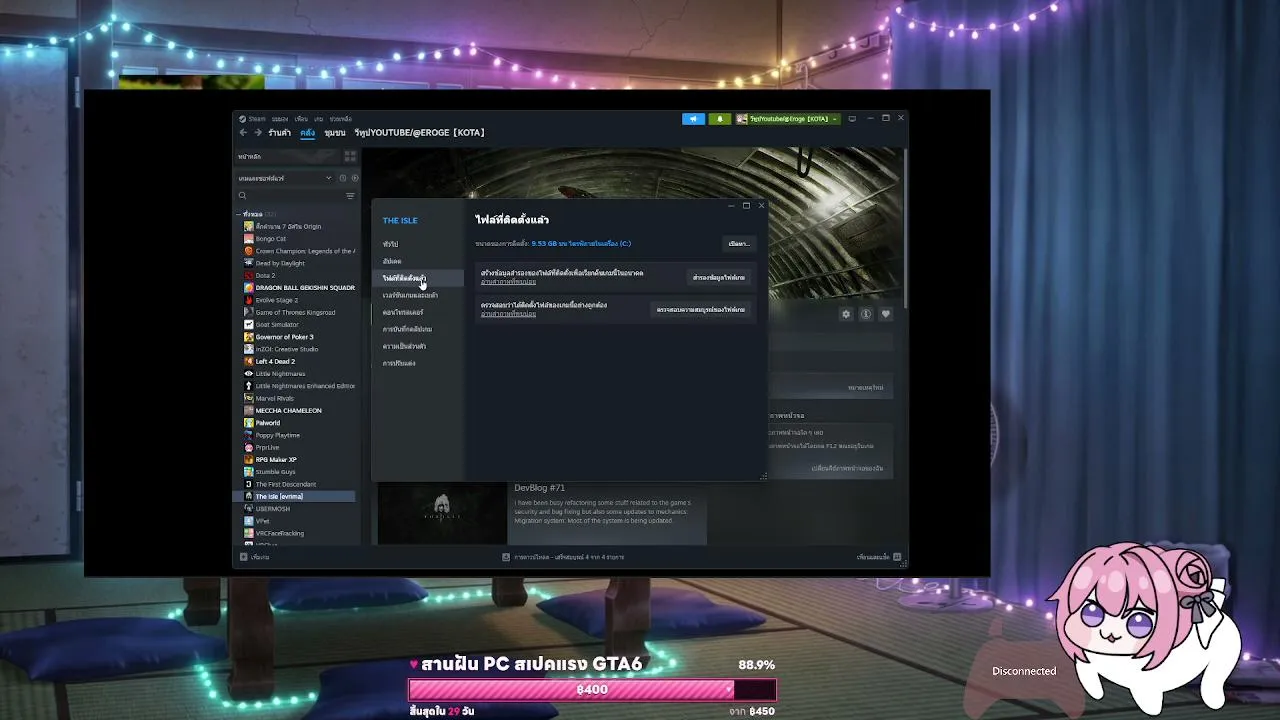Screen dimensions: 1280x720
Task: Click the Add a Game plus icon
Action: point(243,557)
